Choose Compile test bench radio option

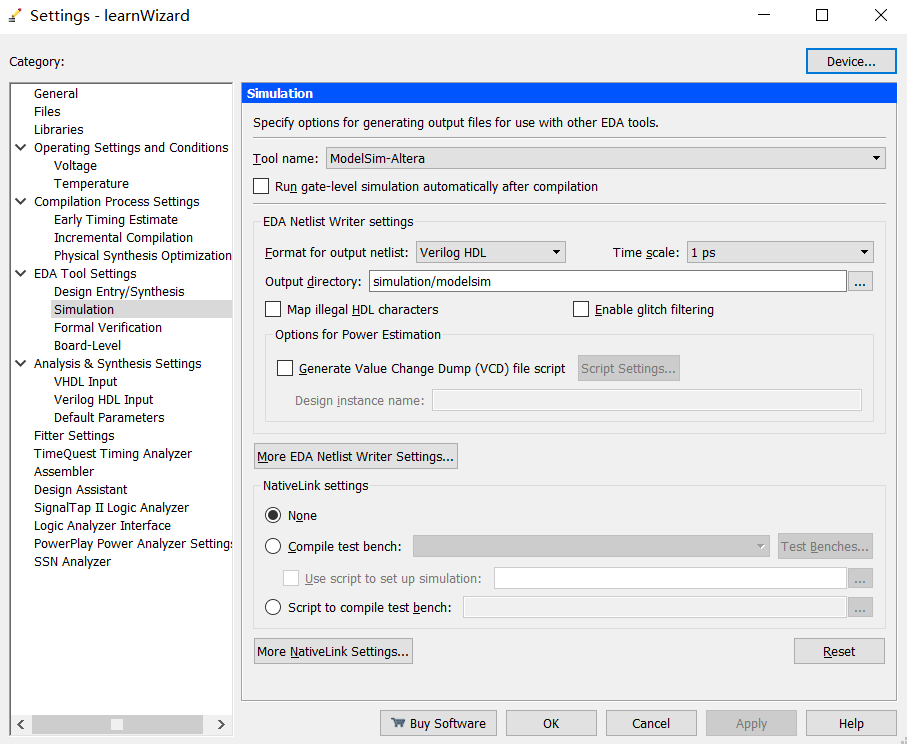tap(273, 546)
